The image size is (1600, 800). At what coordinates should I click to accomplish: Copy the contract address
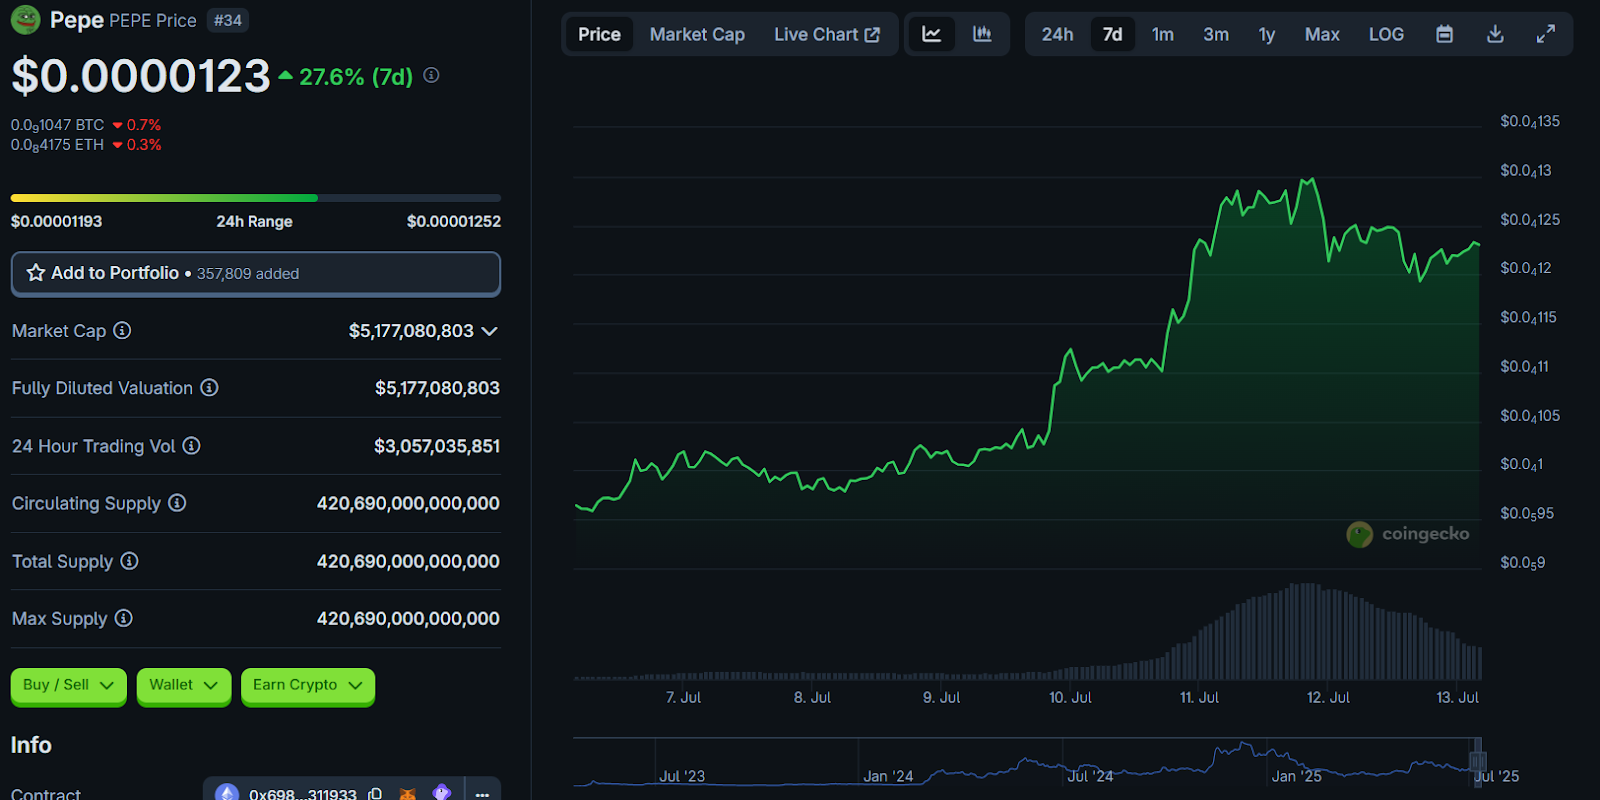point(375,793)
